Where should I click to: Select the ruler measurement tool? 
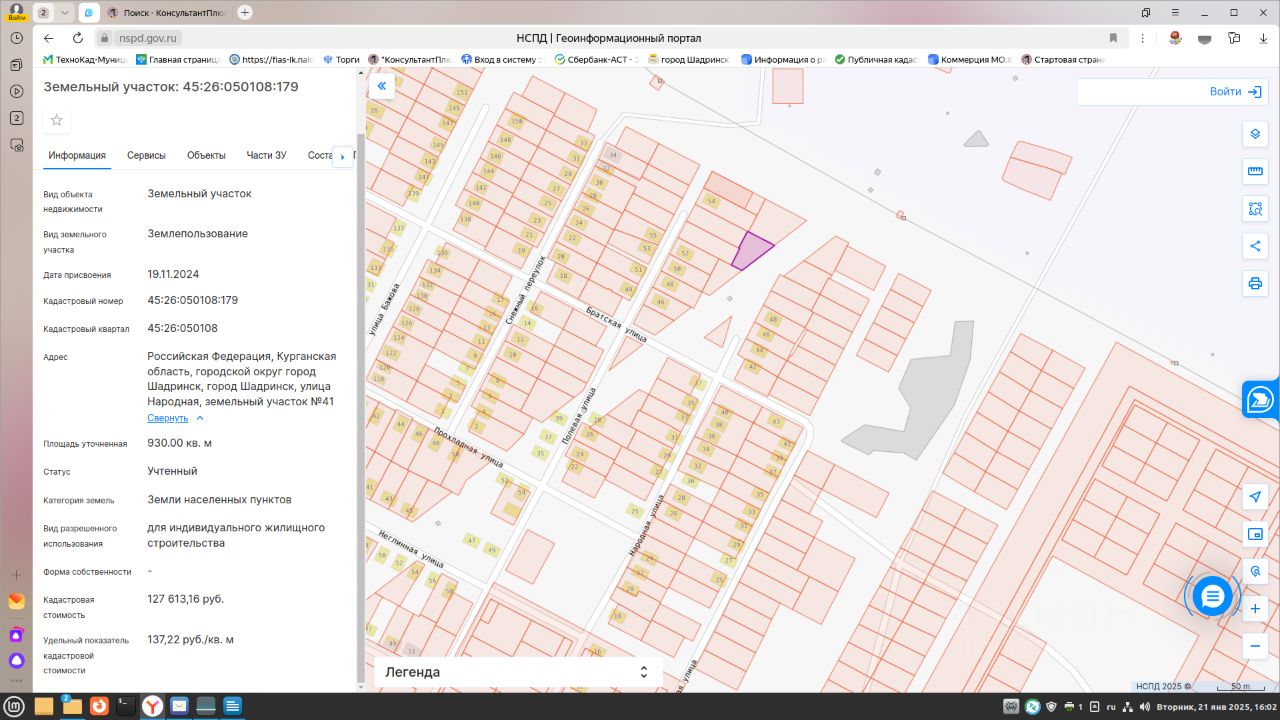point(1255,171)
